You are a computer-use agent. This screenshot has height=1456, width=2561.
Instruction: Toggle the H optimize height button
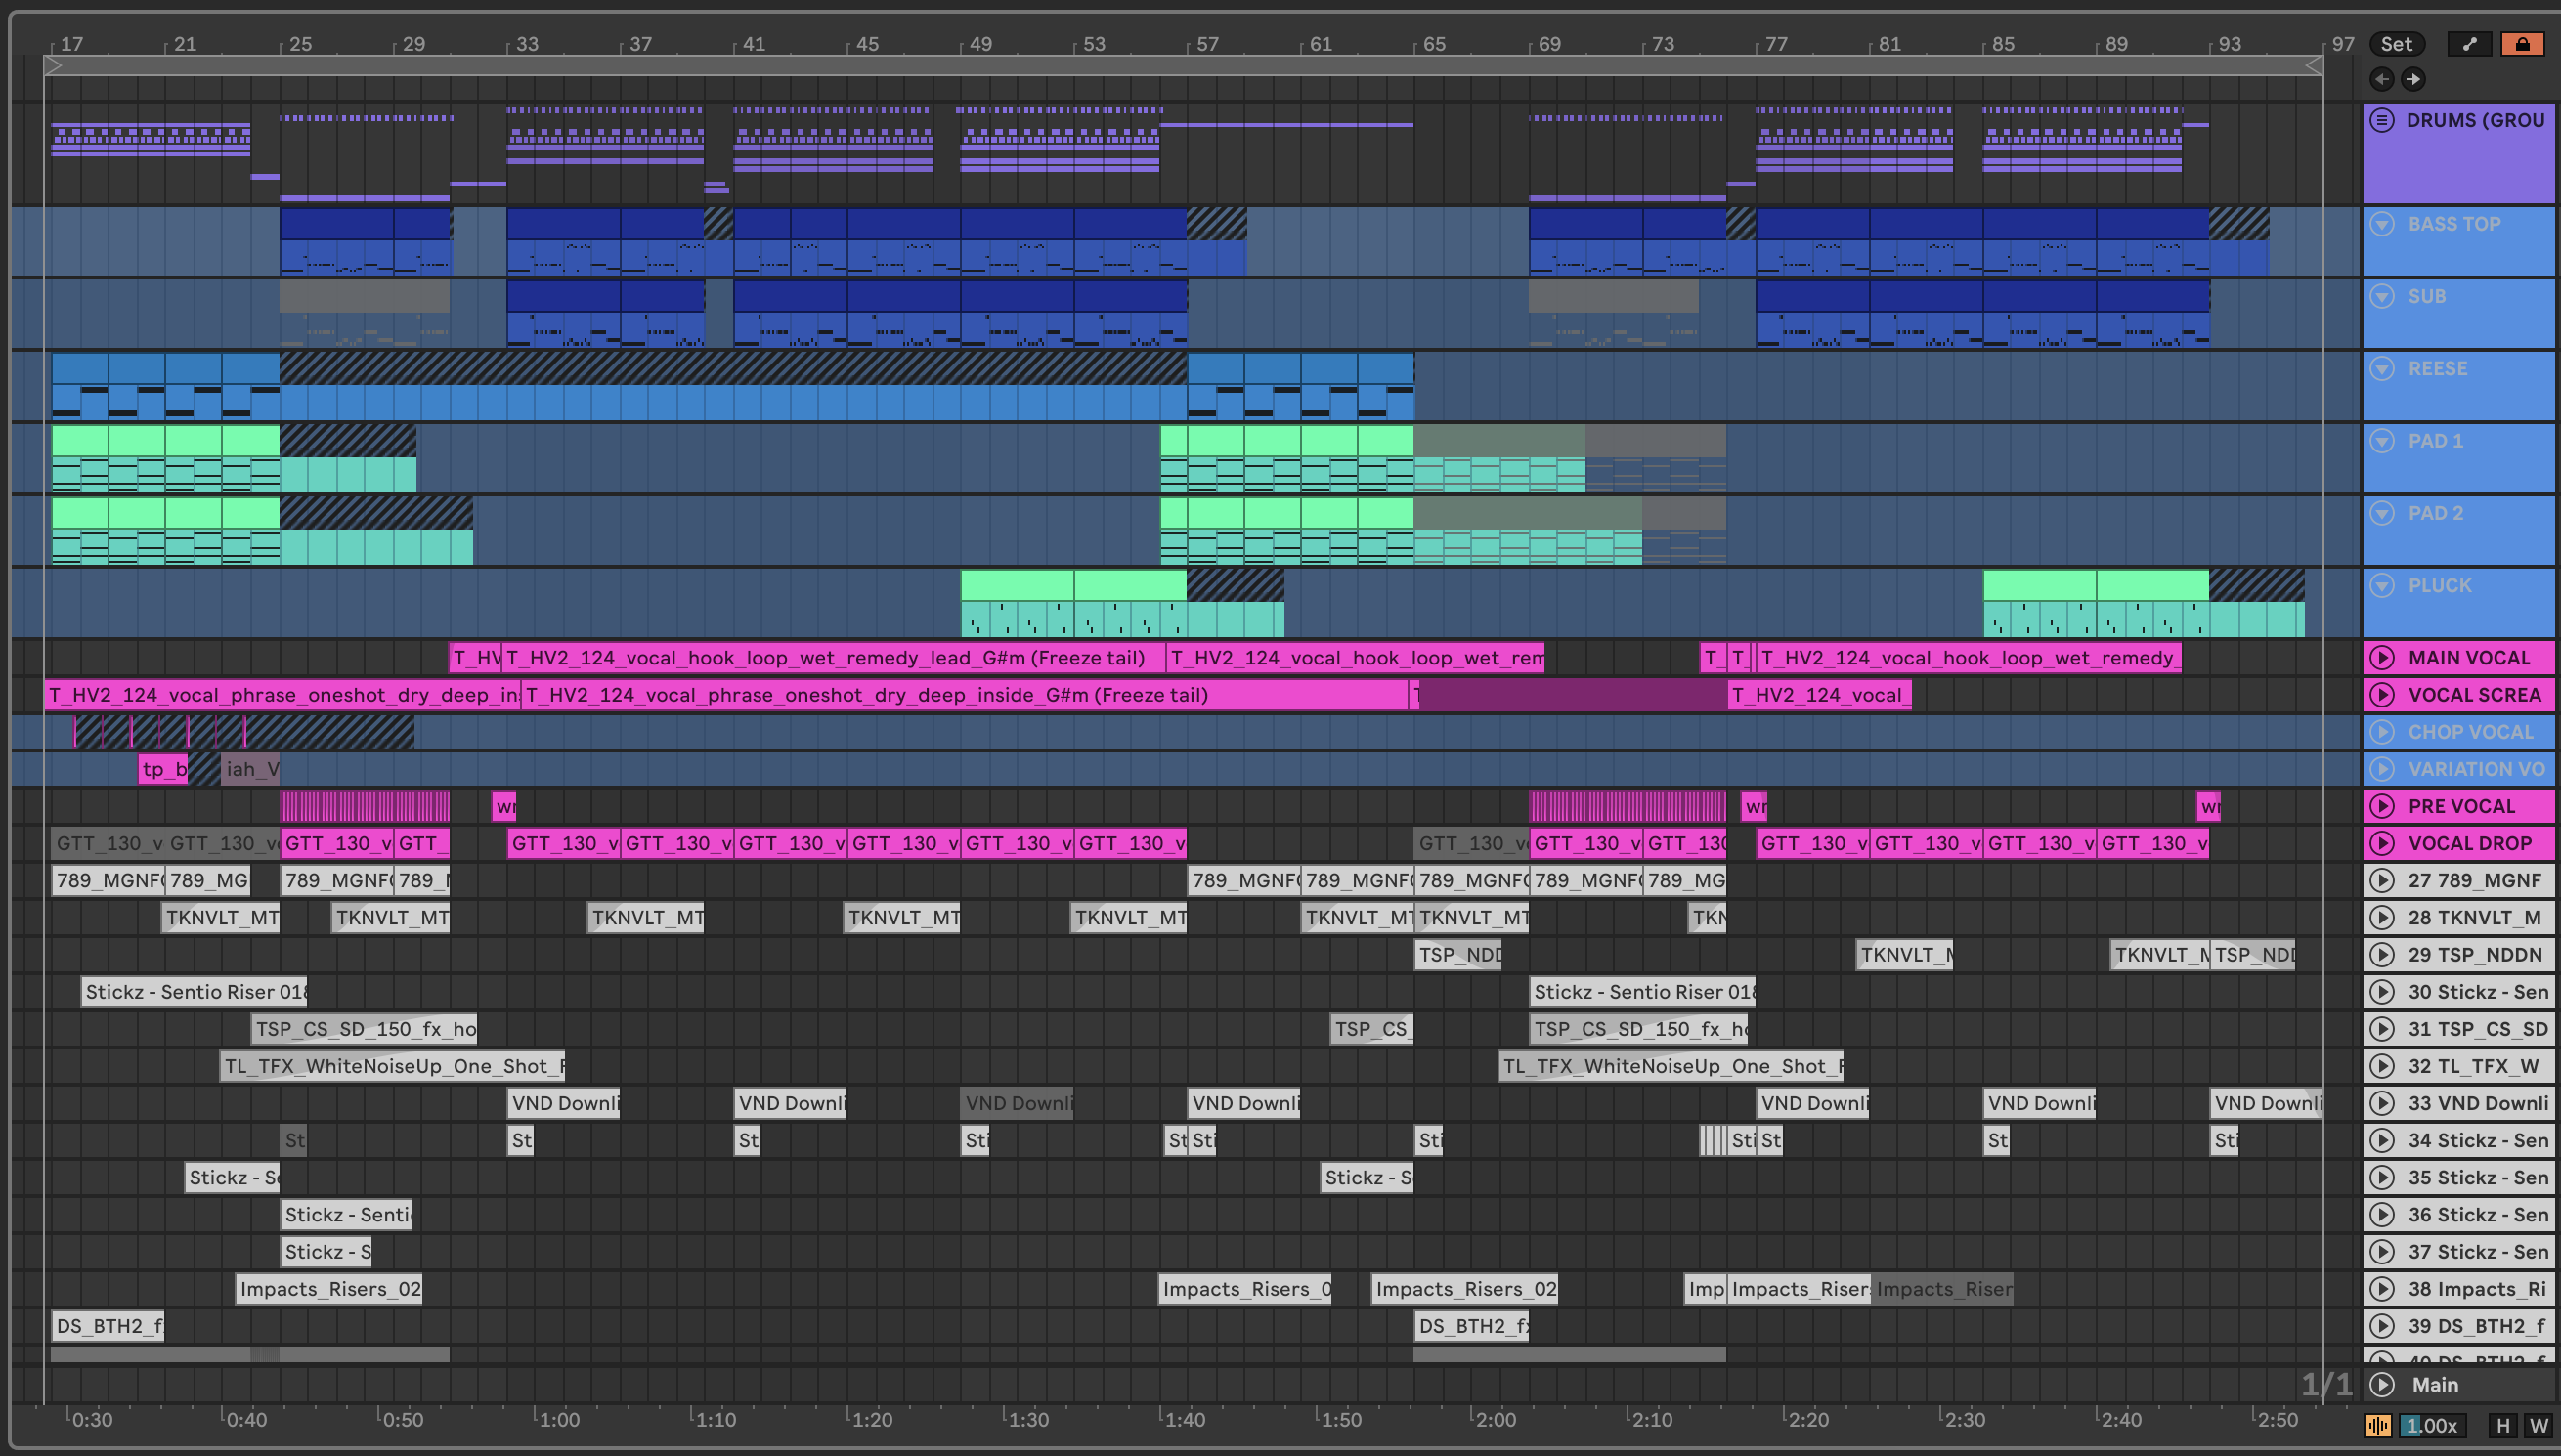point(2503,1425)
